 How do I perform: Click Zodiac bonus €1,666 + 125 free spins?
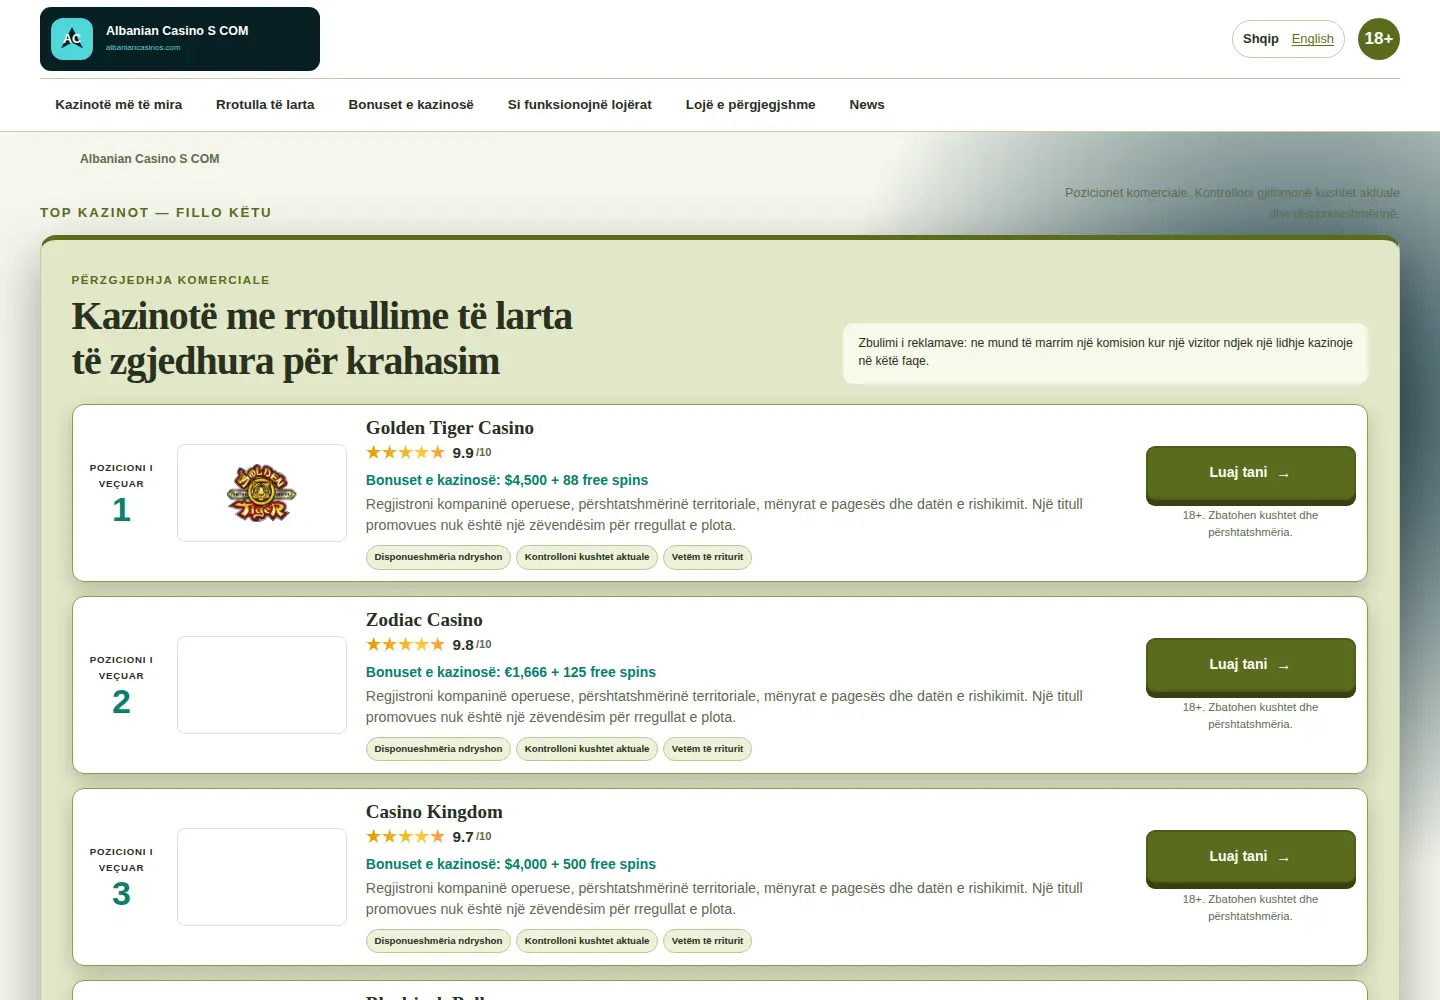click(x=511, y=672)
